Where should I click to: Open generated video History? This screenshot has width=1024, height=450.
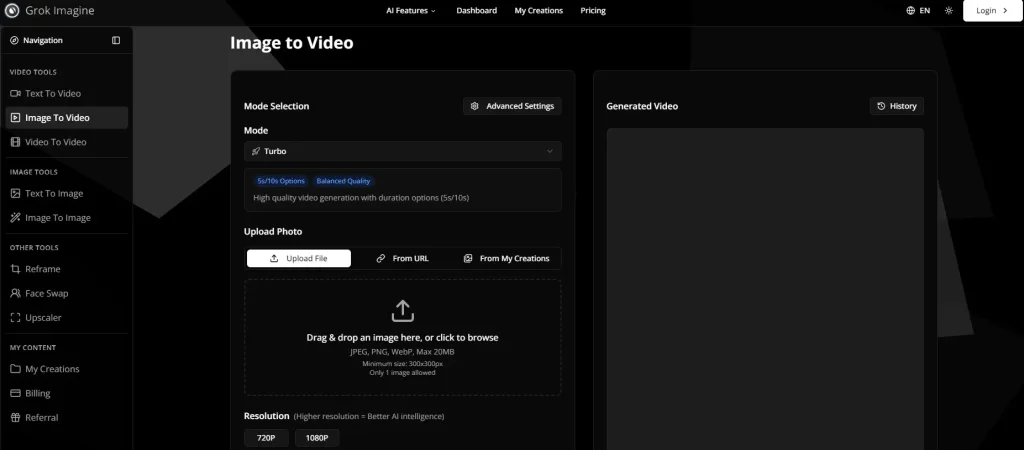(x=897, y=106)
